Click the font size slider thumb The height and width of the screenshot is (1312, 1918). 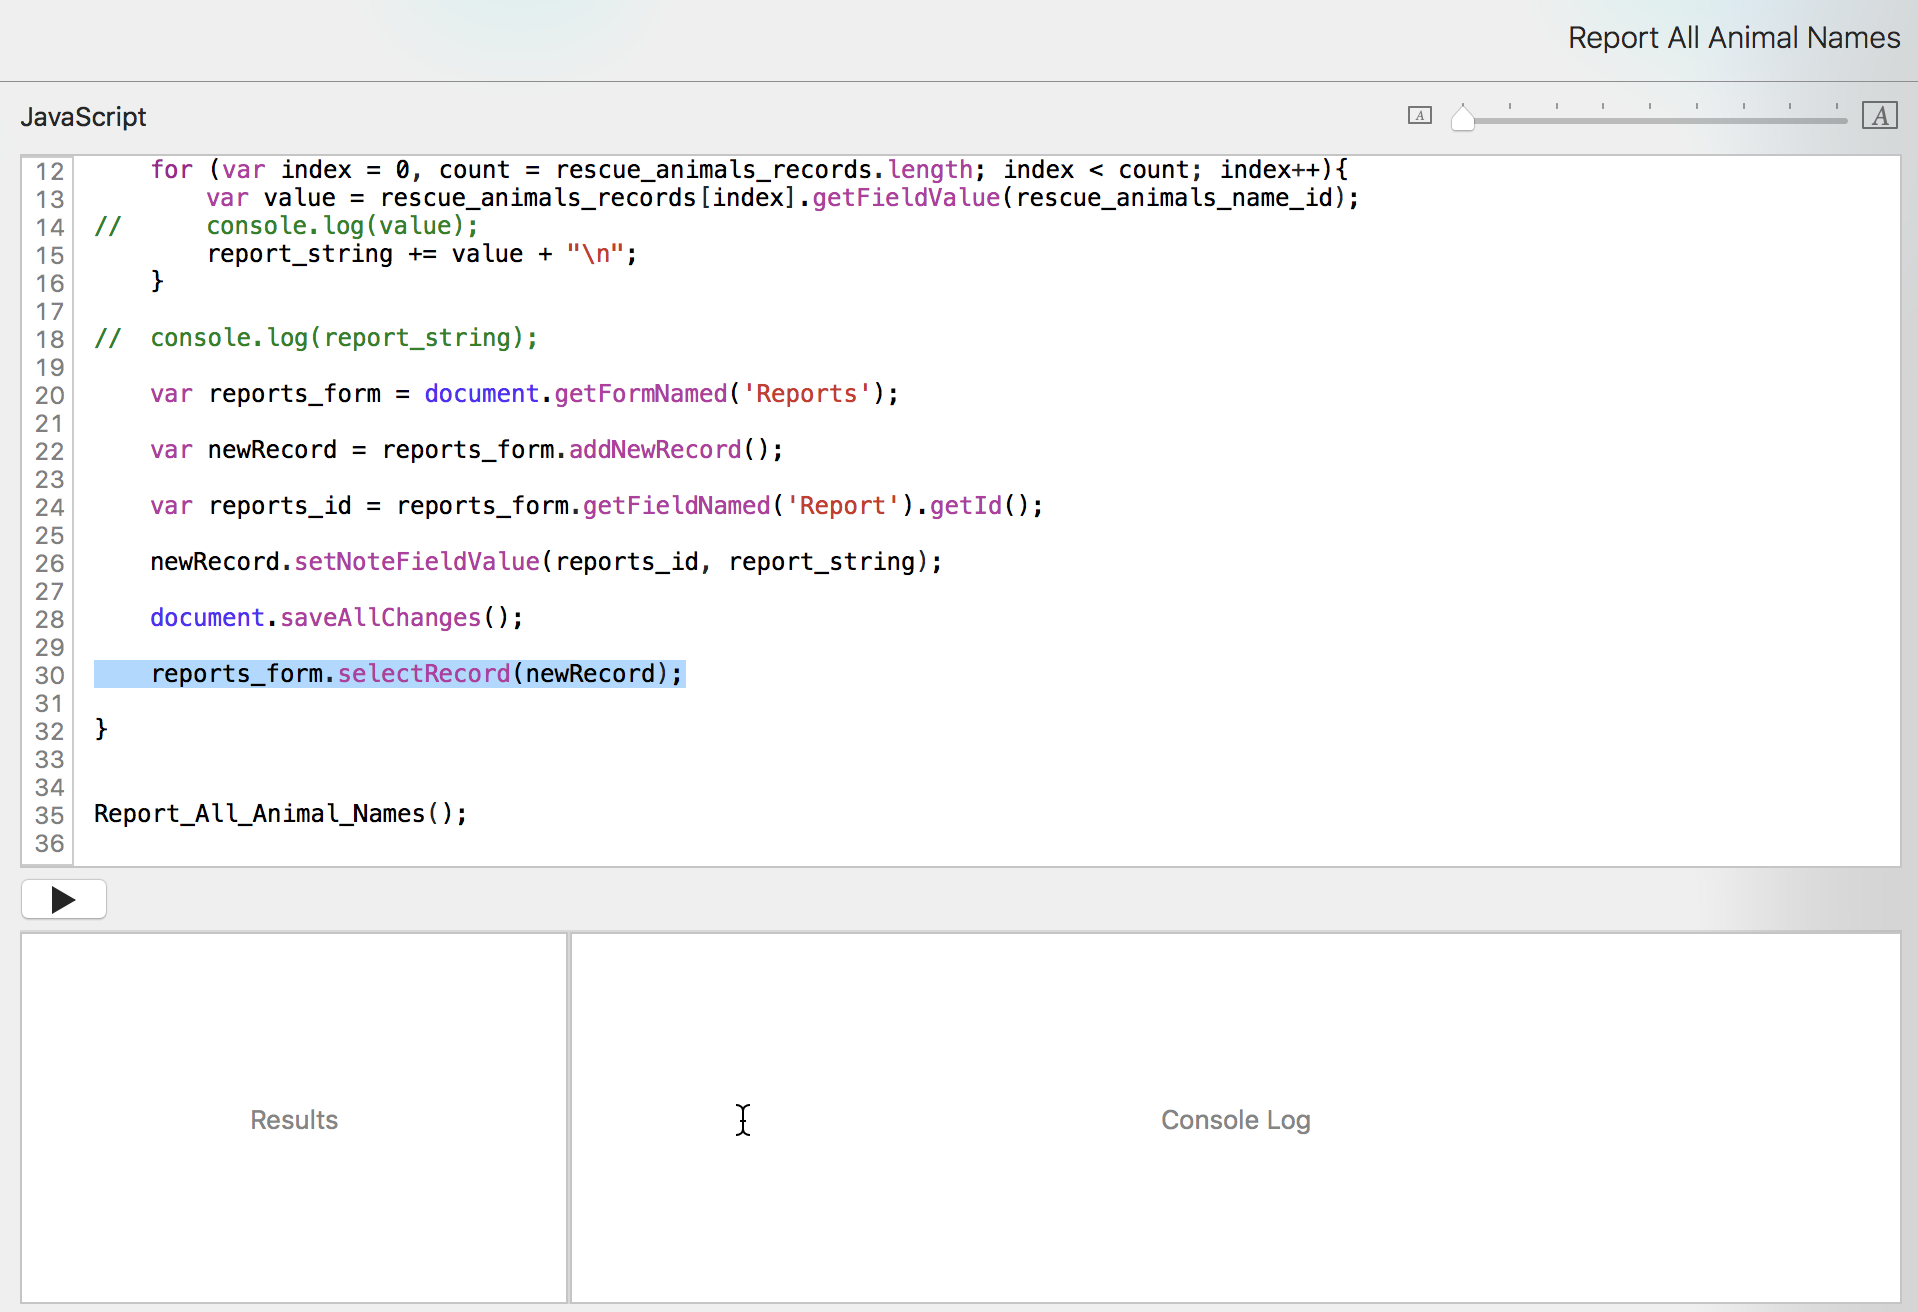[1462, 119]
